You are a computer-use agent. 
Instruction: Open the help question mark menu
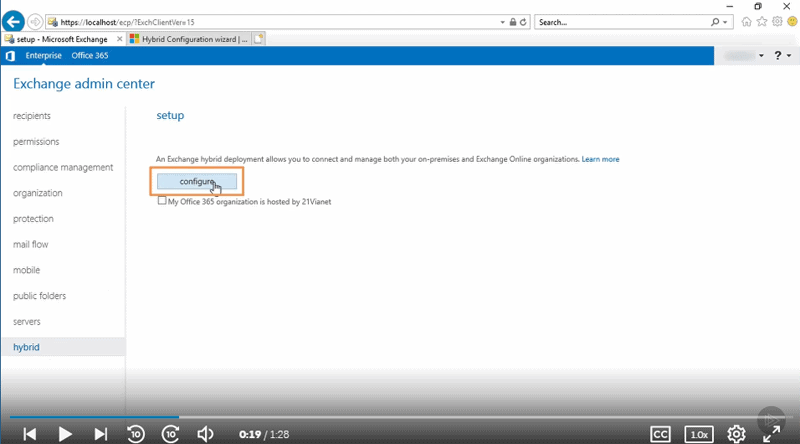click(x=783, y=56)
